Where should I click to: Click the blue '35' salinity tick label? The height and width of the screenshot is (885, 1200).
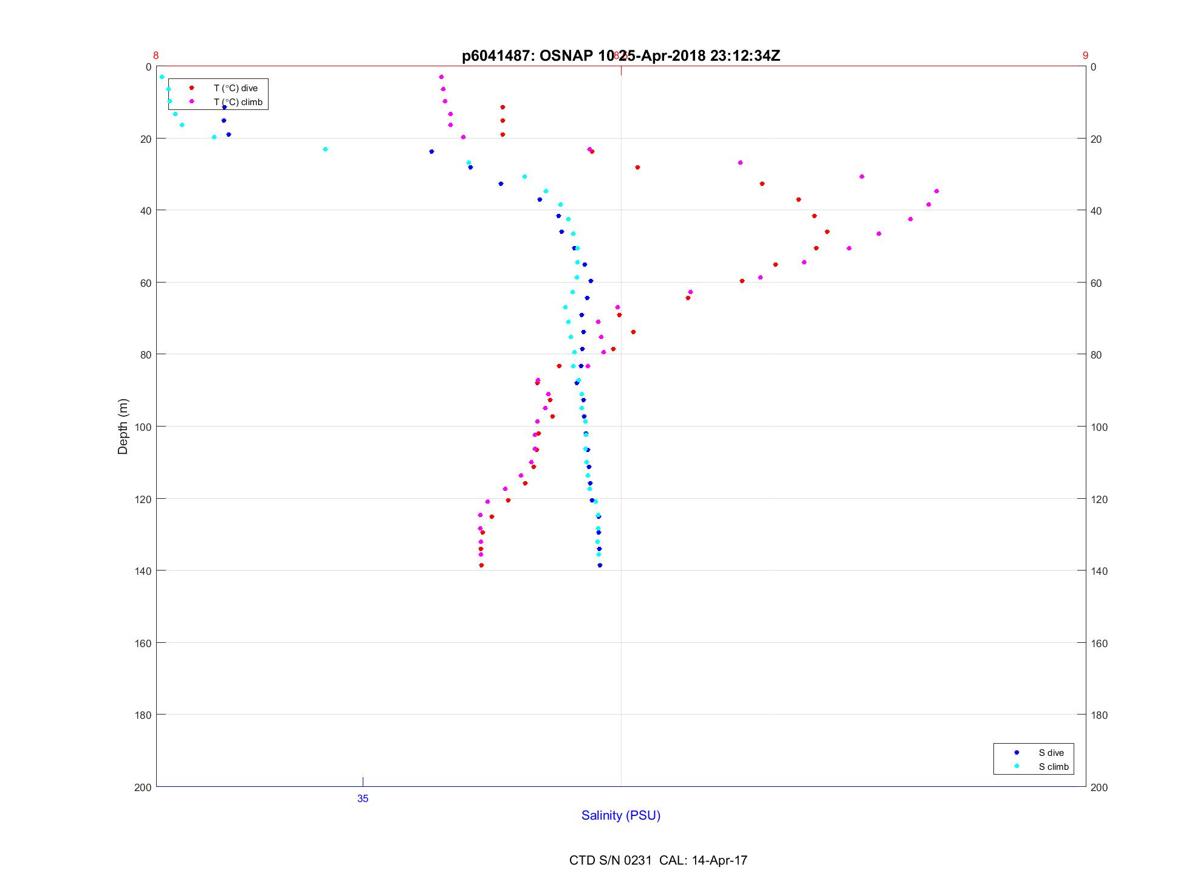[363, 799]
